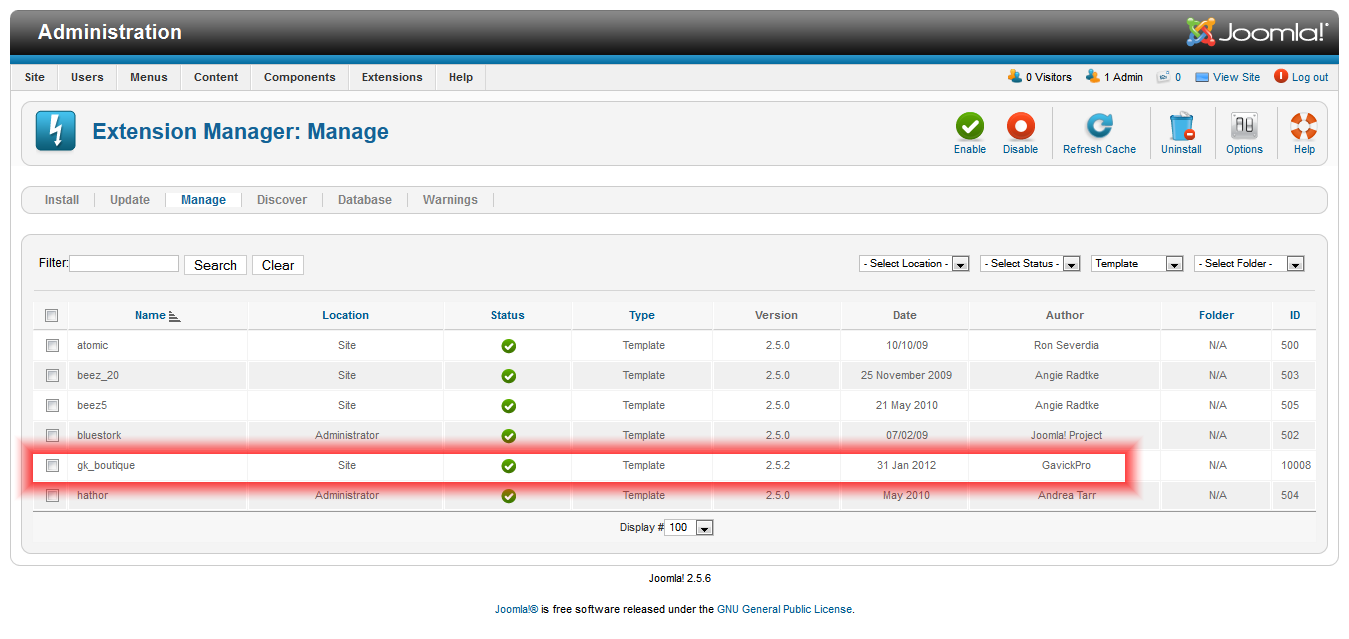The height and width of the screenshot is (639, 1349).
Task: Open the Menus menu
Action: point(149,77)
